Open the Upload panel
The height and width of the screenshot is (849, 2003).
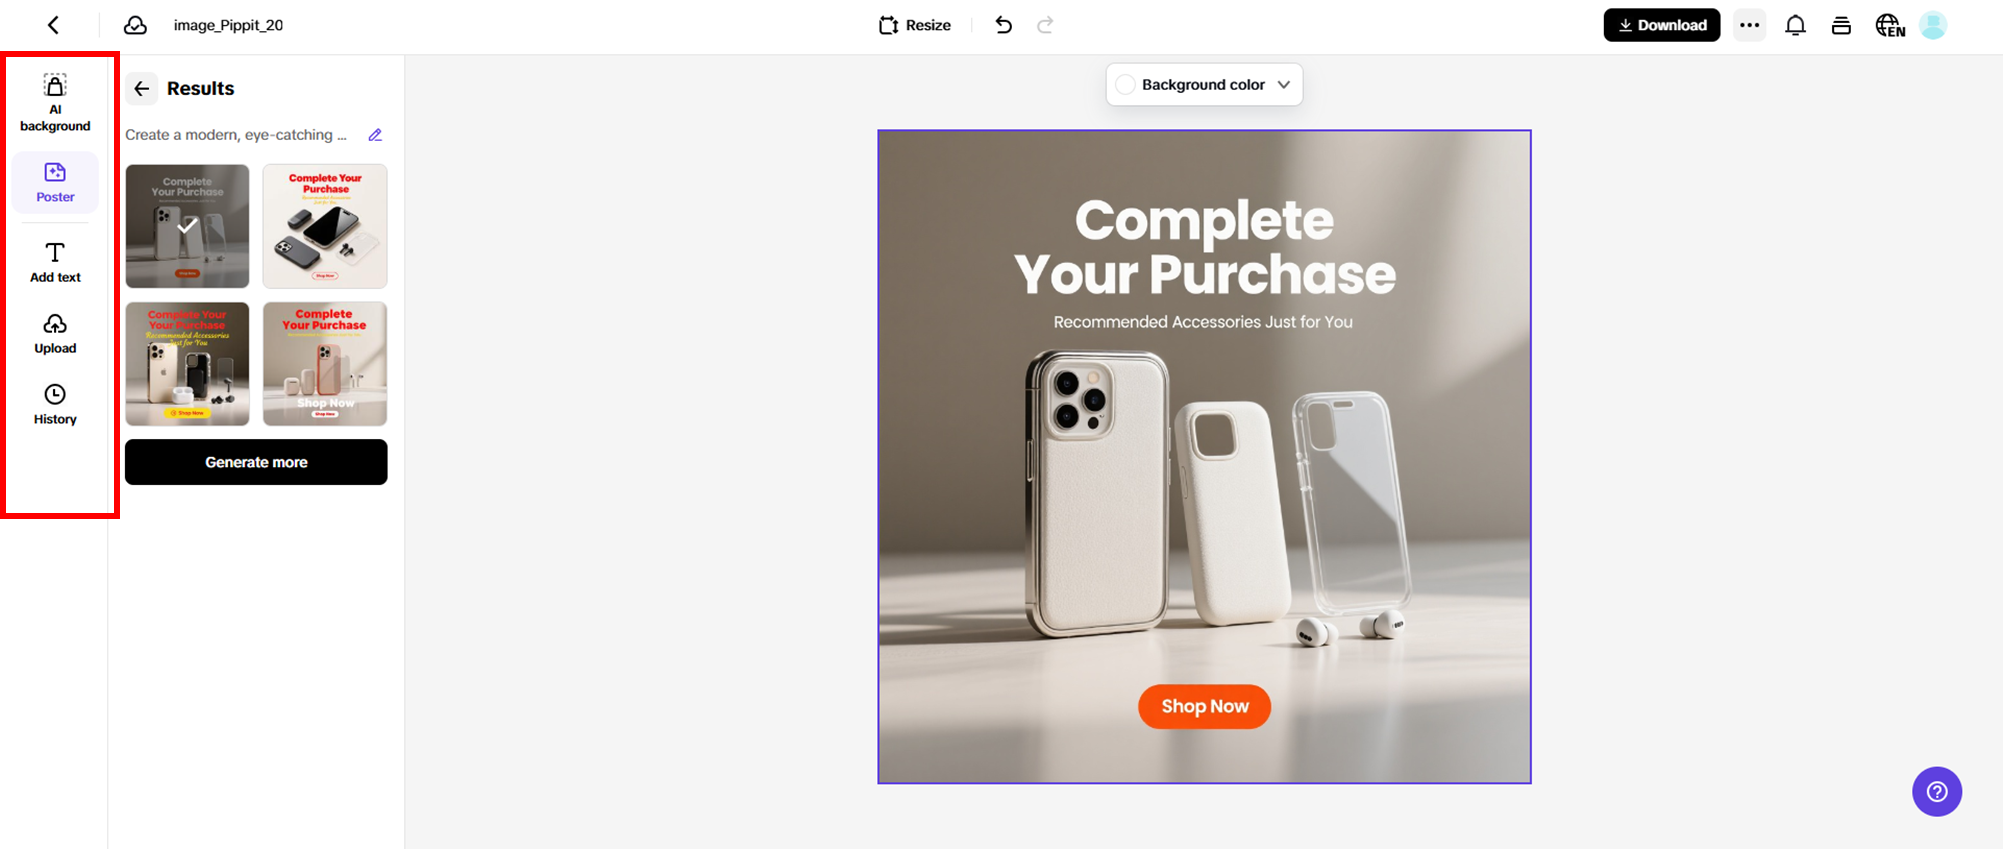pyautogui.click(x=55, y=333)
